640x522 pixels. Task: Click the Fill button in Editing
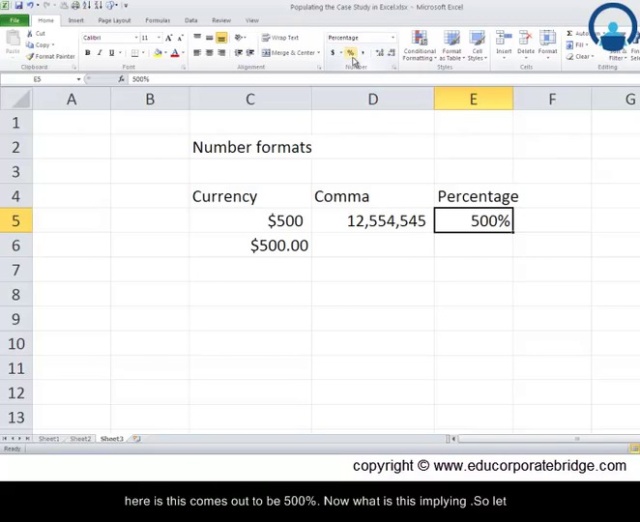[577, 45]
